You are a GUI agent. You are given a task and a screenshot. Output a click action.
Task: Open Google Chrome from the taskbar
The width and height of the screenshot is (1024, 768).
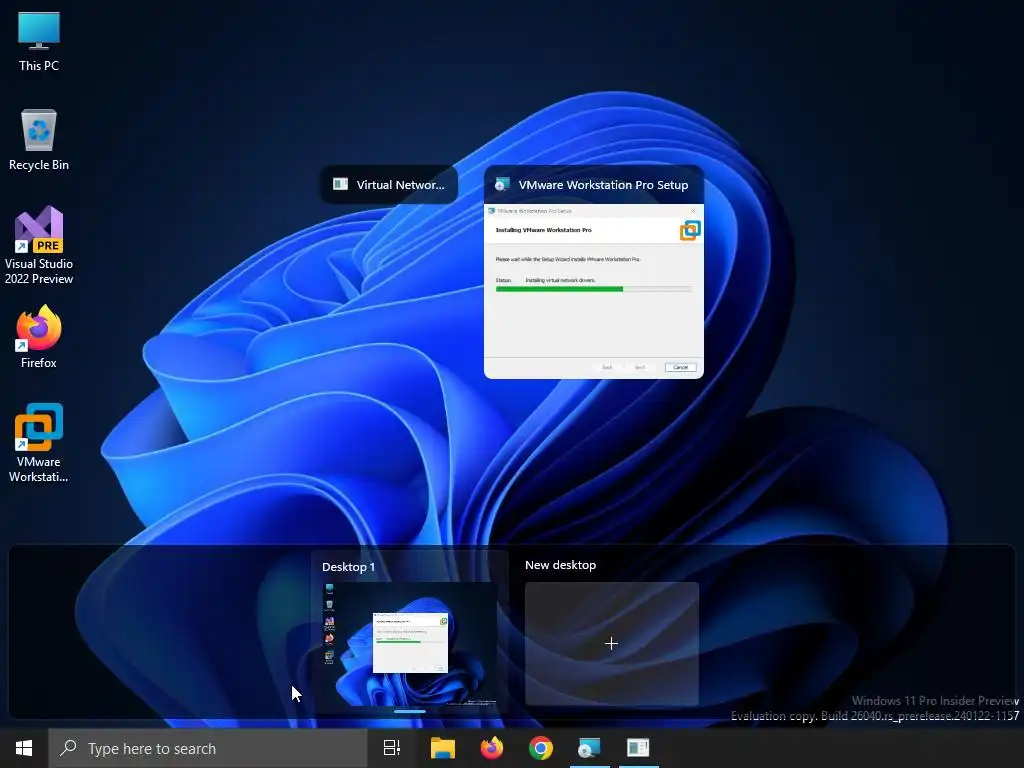click(541, 748)
